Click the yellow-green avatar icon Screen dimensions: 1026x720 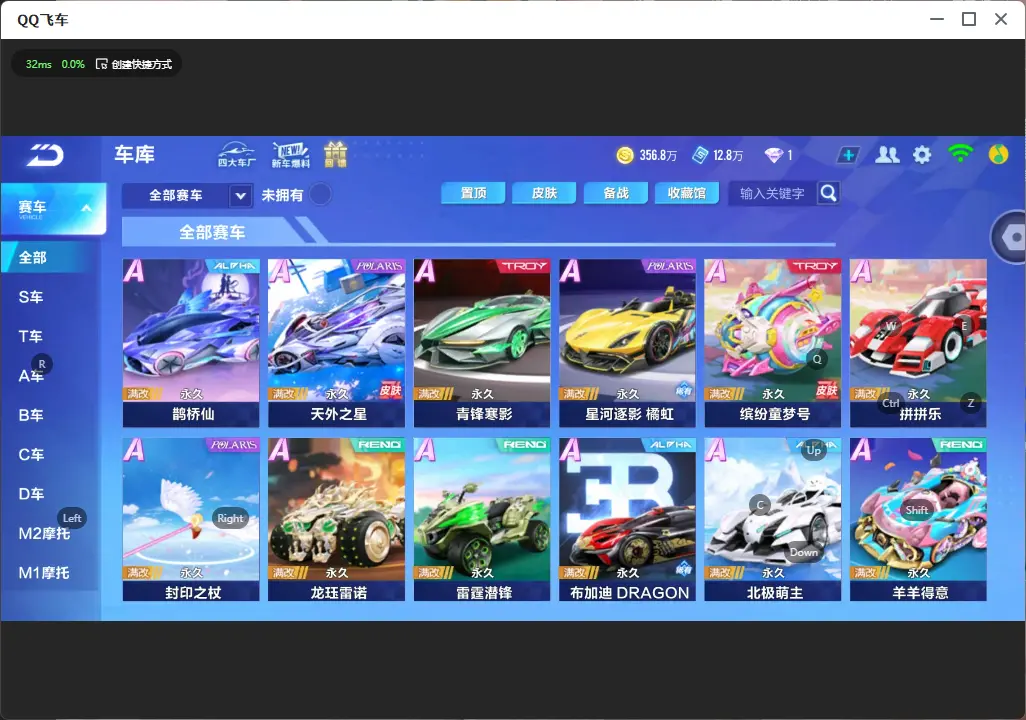click(999, 154)
